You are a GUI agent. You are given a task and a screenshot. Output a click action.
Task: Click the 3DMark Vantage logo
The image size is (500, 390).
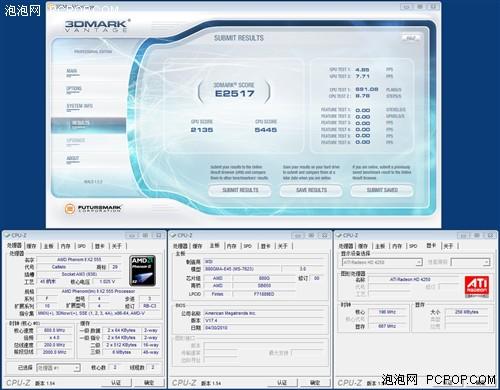[x=97, y=25]
